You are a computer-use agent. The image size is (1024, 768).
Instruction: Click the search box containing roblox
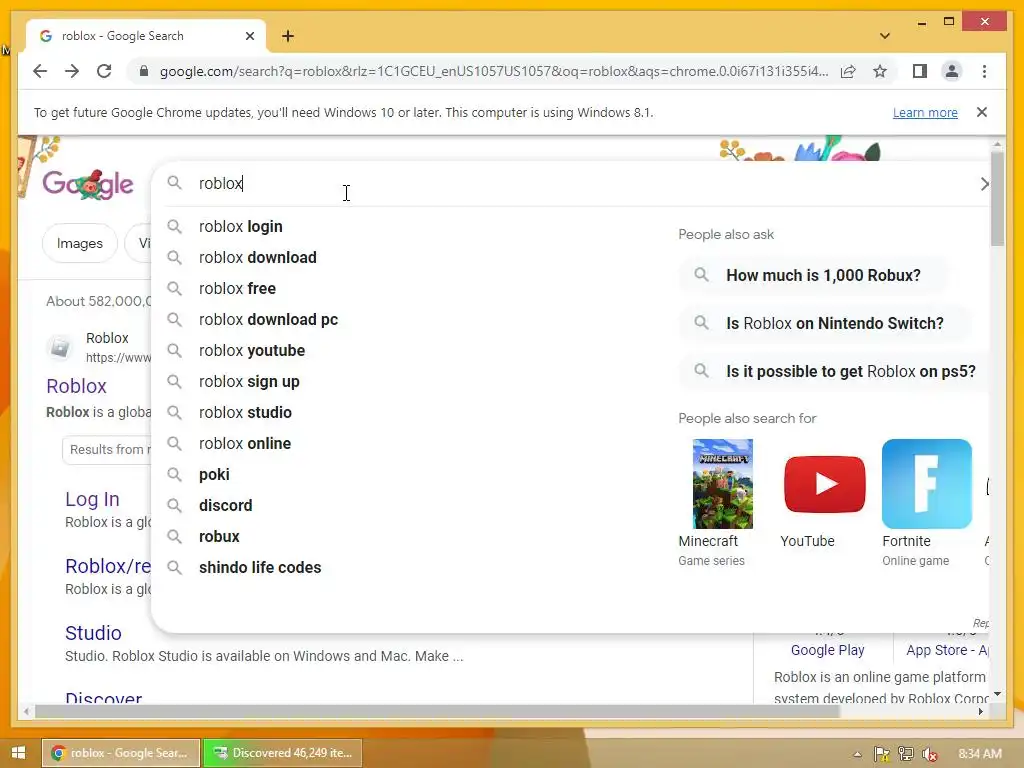point(568,184)
